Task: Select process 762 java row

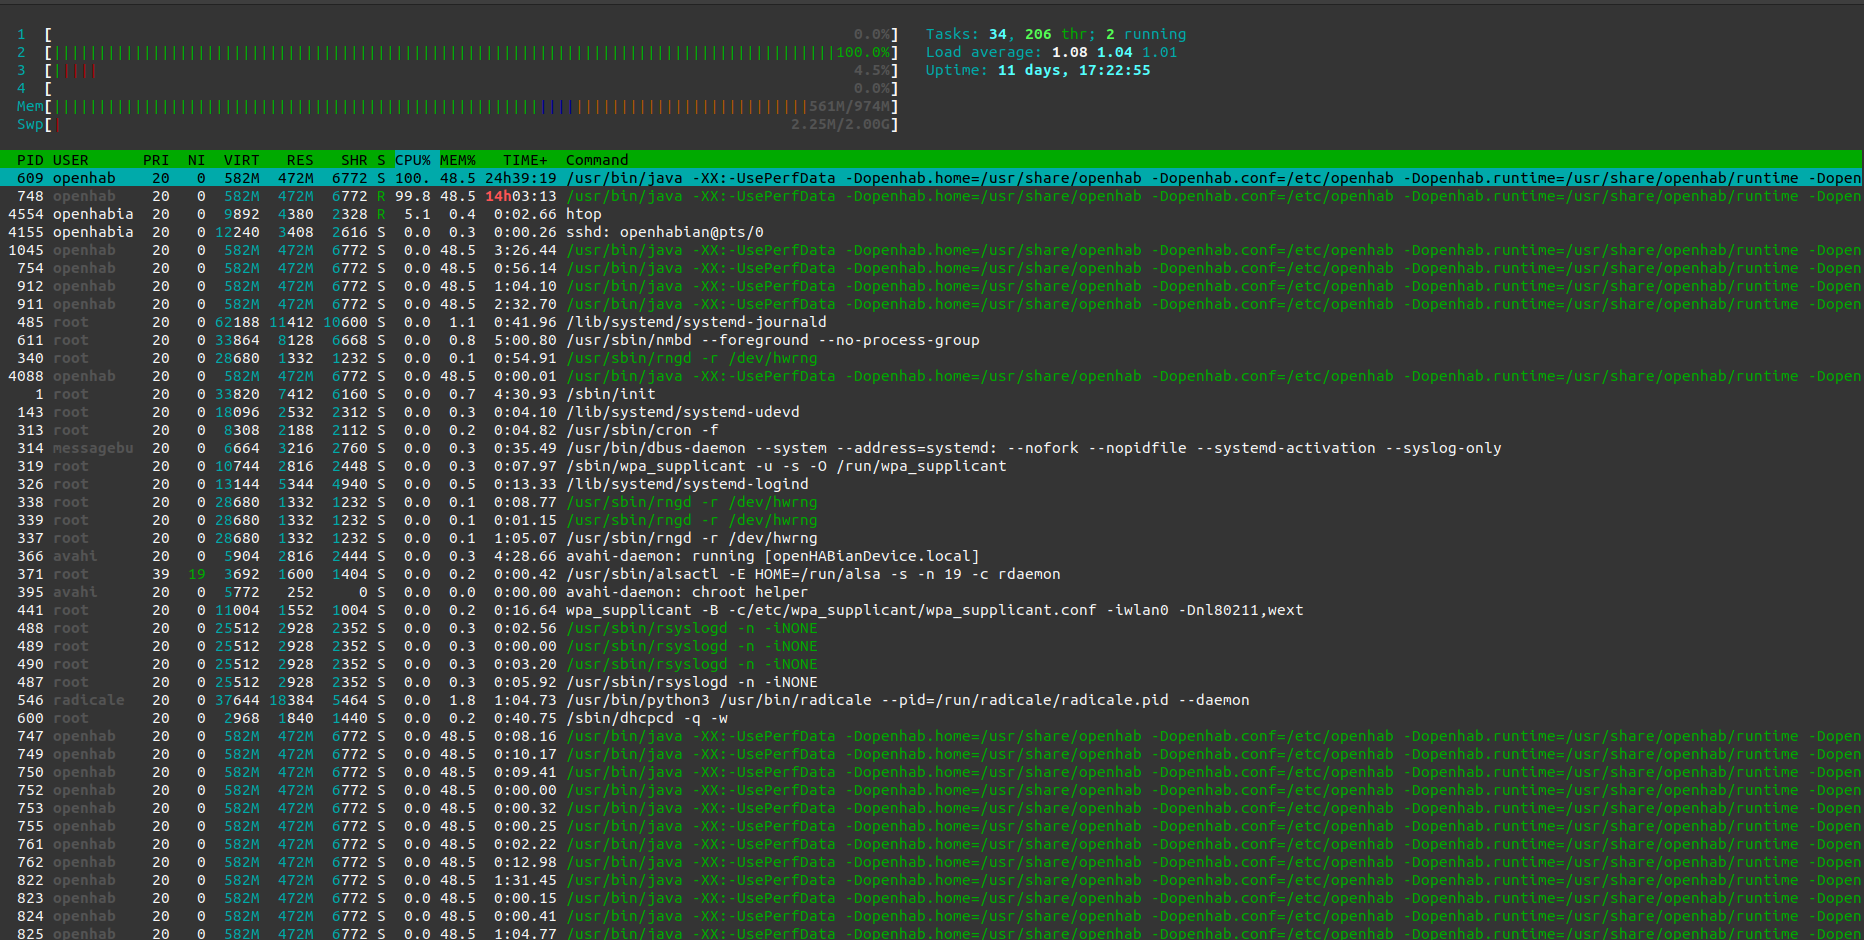Action: click(x=931, y=862)
